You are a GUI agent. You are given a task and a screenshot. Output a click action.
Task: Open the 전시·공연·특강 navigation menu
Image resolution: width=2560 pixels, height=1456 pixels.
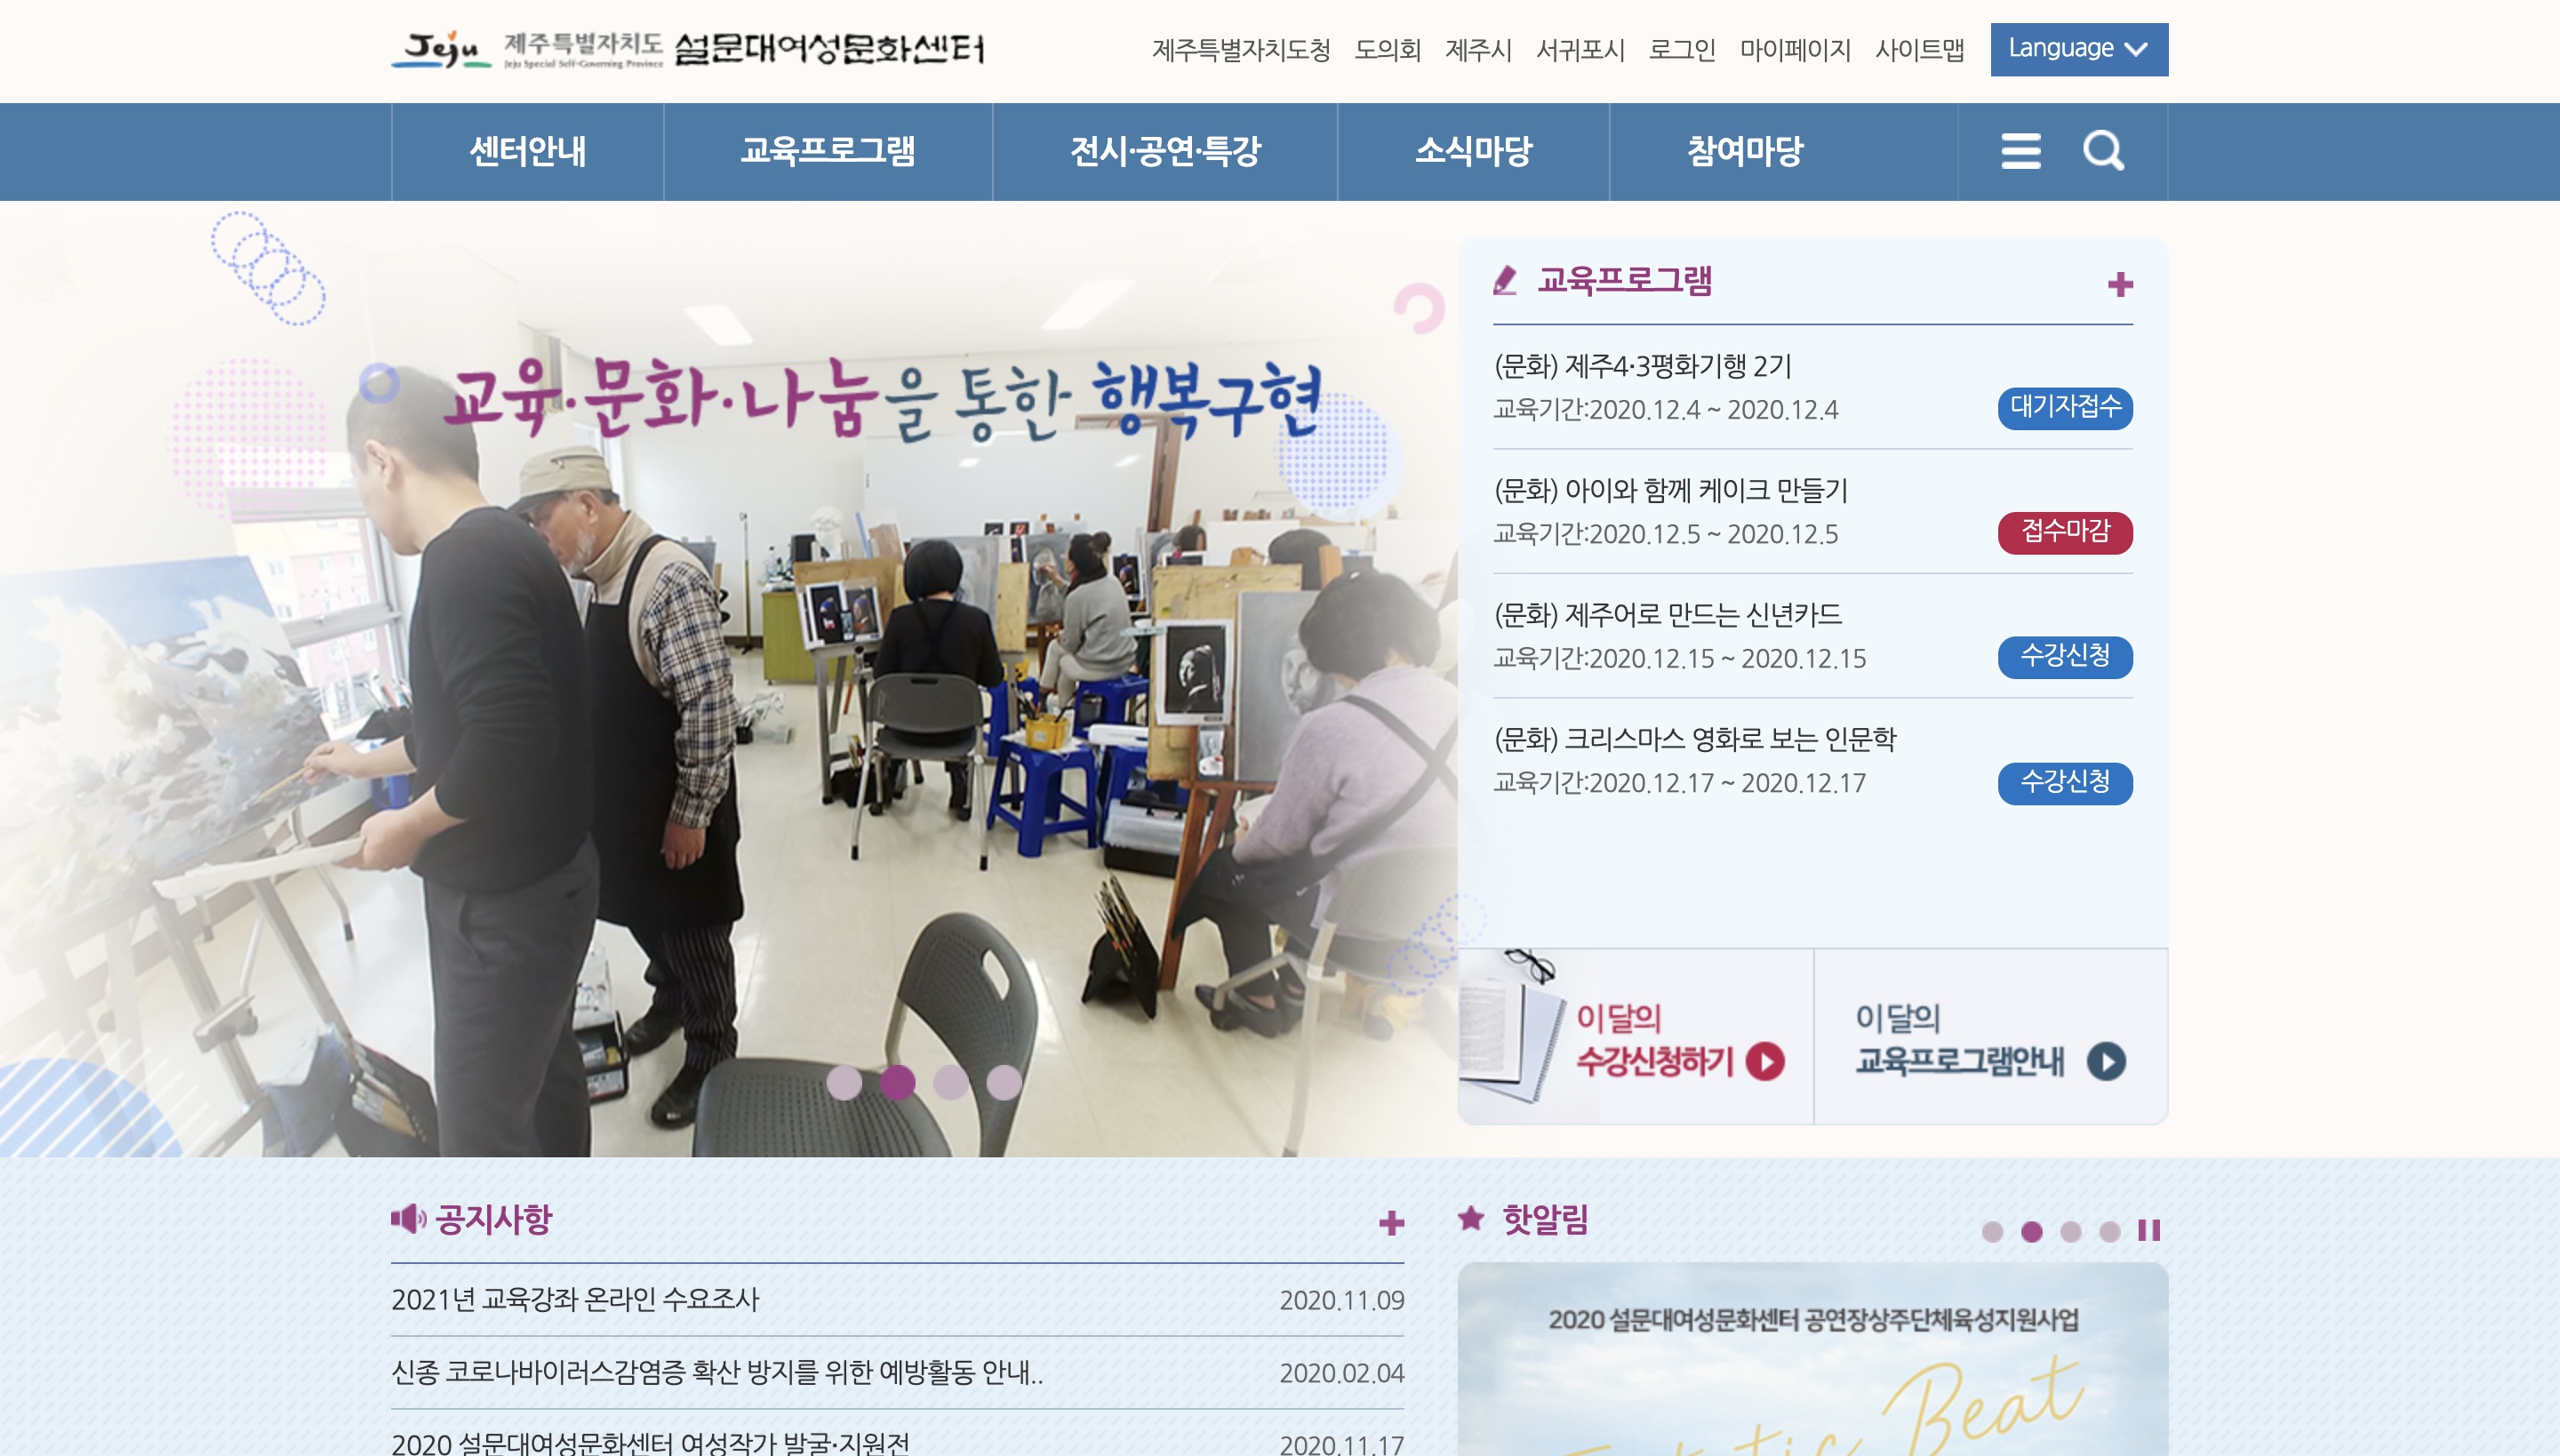(x=1164, y=152)
